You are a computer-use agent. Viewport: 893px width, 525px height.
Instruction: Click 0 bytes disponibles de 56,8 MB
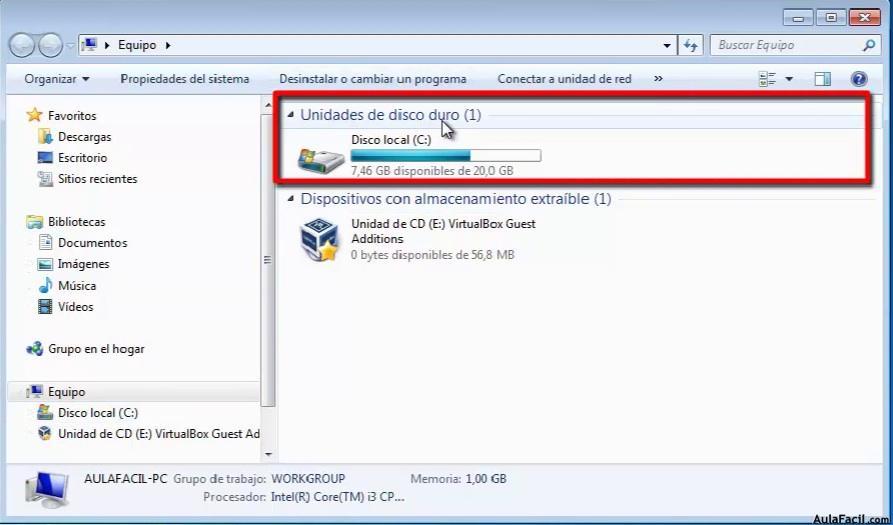click(433, 255)
